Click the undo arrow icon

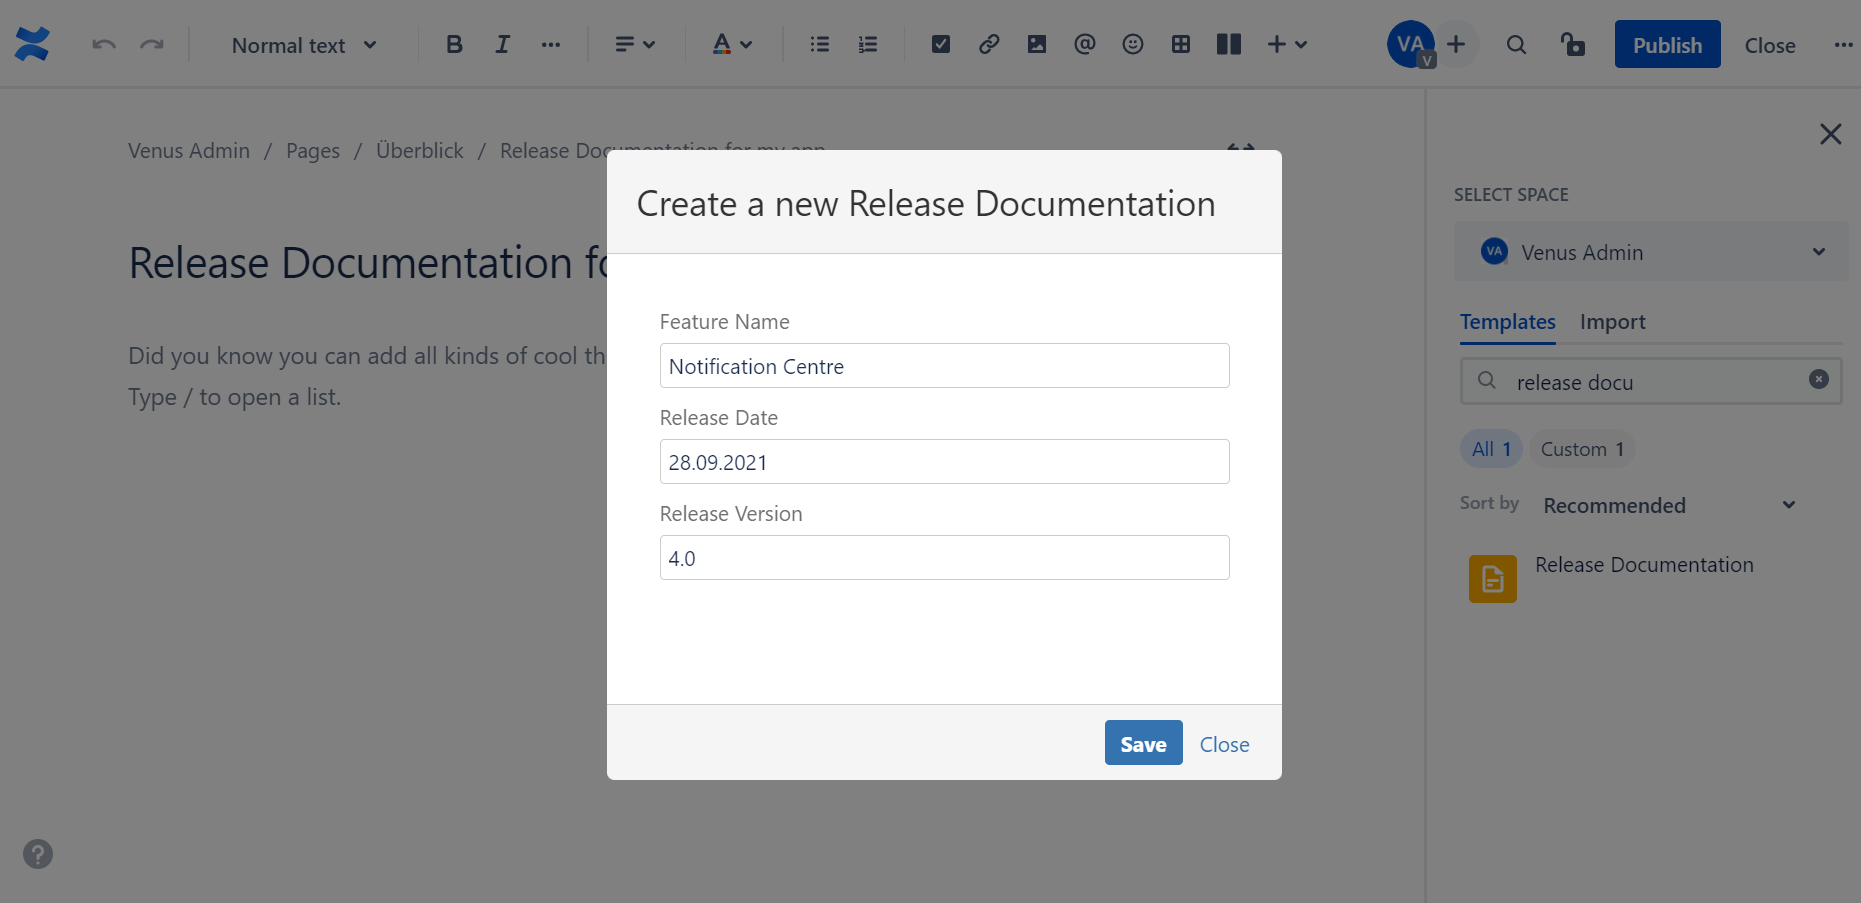coord(103,44)
